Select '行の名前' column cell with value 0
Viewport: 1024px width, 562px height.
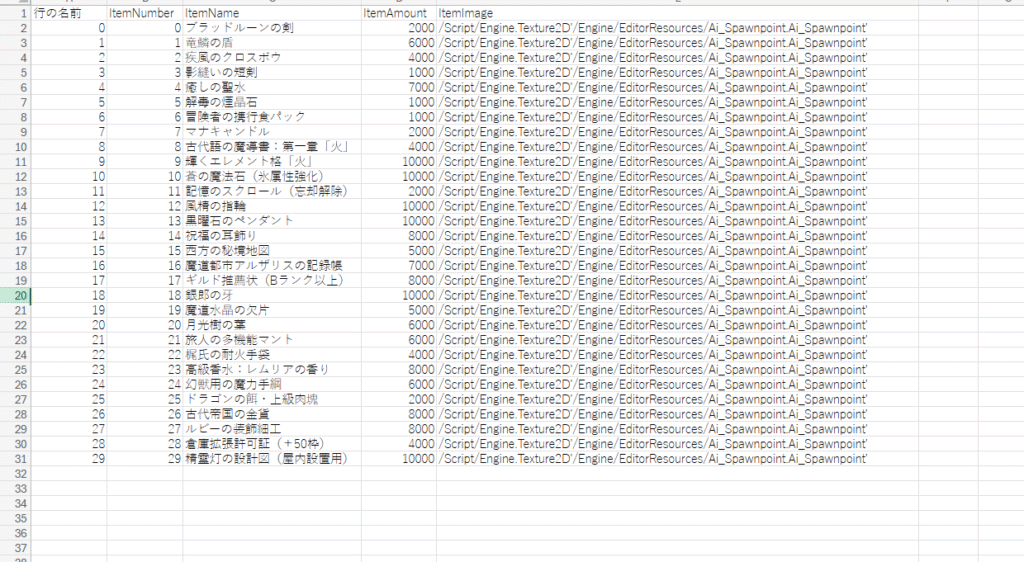pyautogui.click(x=69, y=28)
